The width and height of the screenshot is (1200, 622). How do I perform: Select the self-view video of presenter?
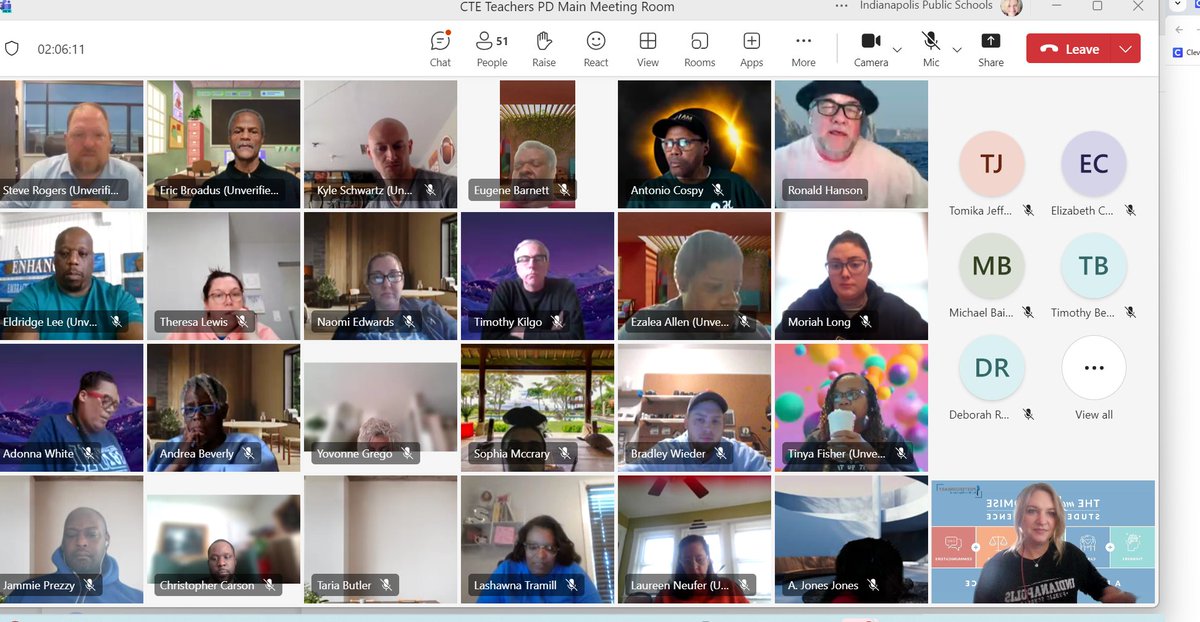click(x=1043, y=541)
